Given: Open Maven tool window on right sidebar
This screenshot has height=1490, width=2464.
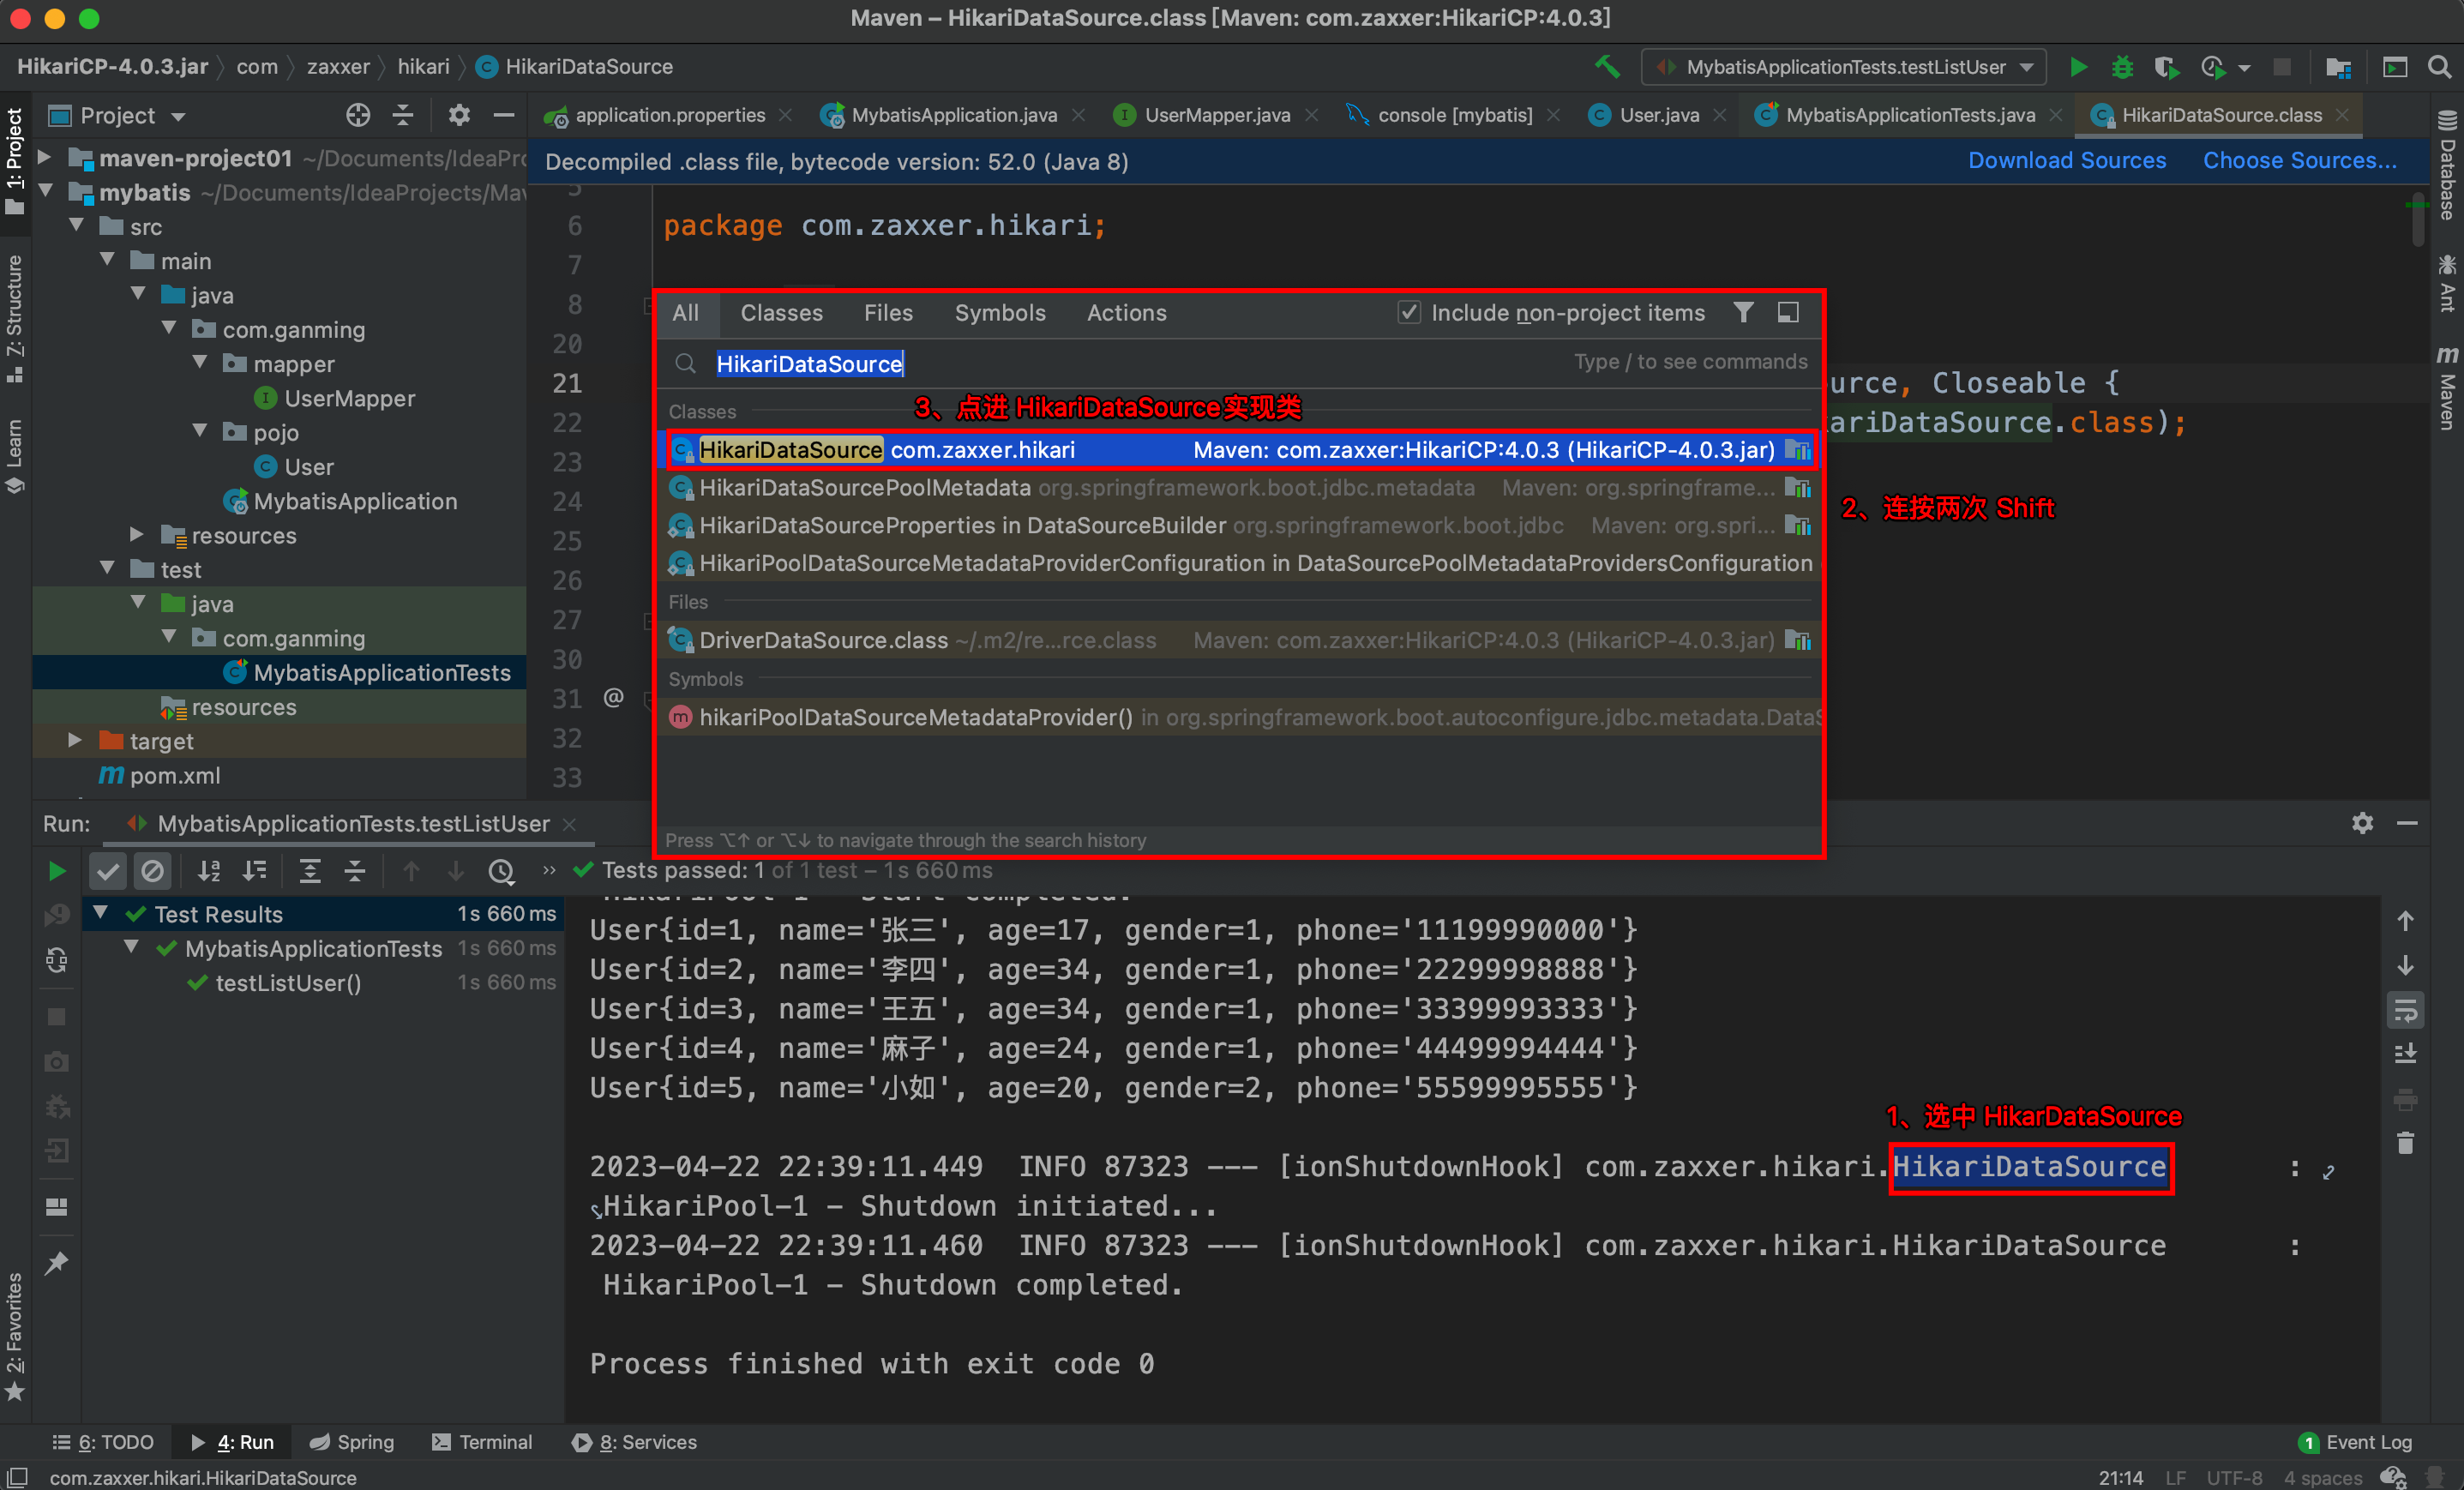Looking at the screenshot, I should coord(2447,388).
